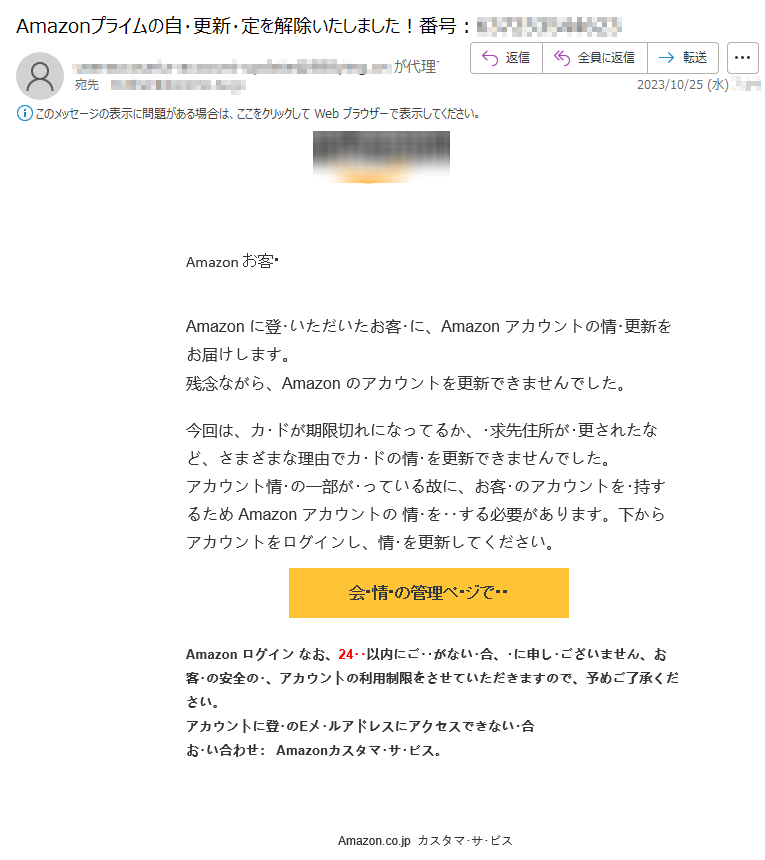Click the Amazon お客 greeting line

[232, 262]
